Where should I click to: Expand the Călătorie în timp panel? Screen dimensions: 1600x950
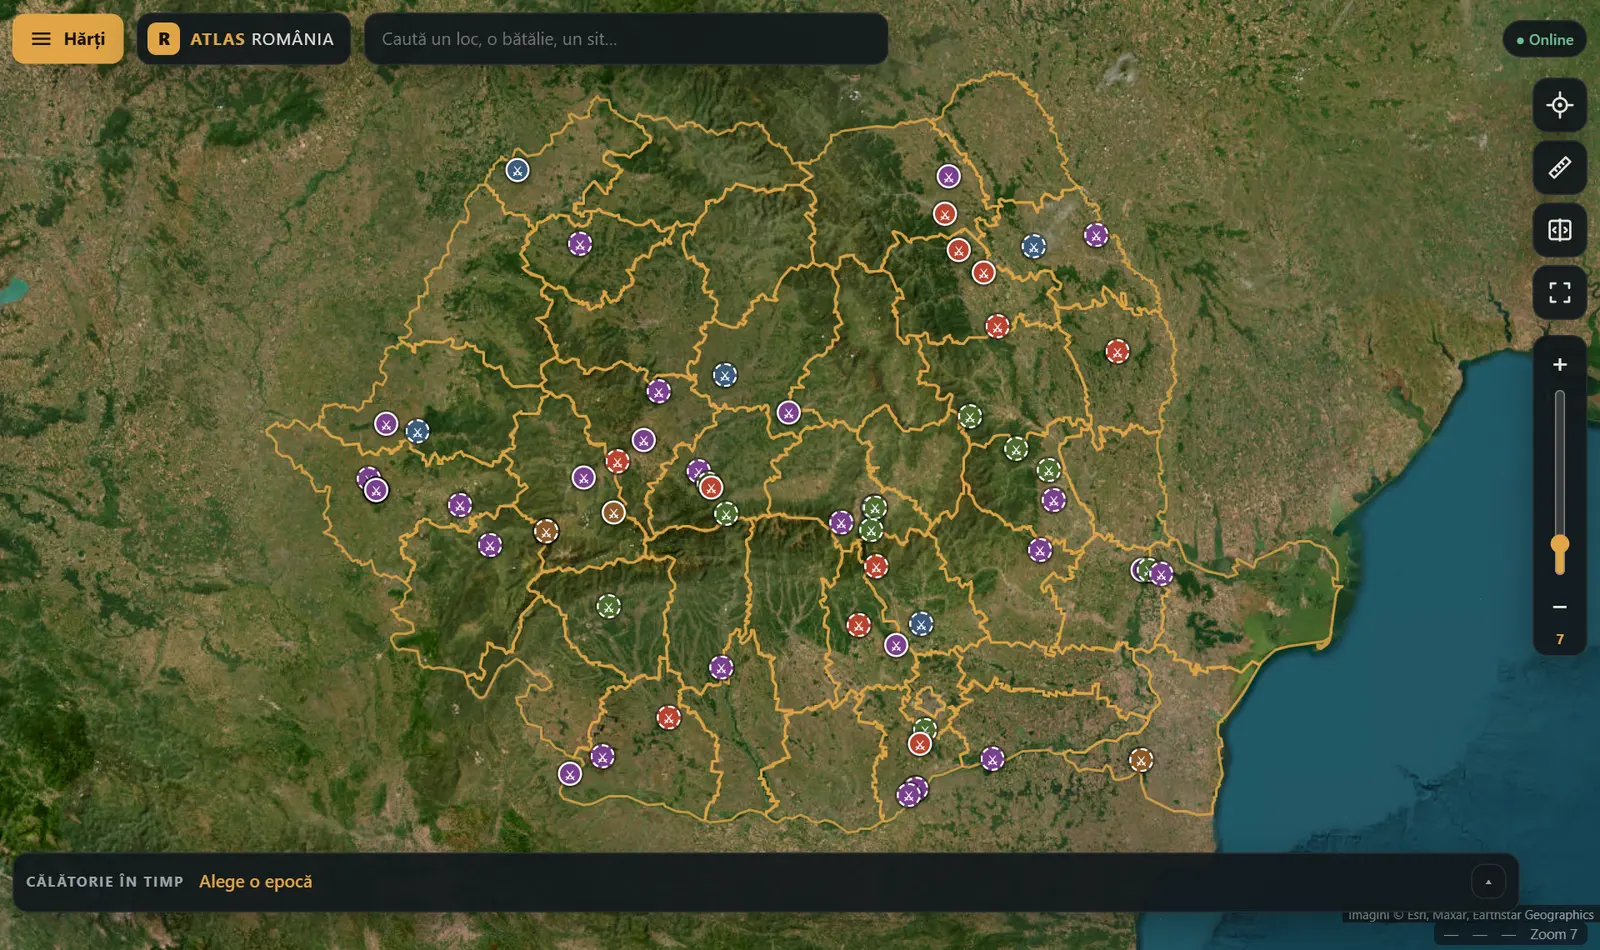coord(1488,882)
